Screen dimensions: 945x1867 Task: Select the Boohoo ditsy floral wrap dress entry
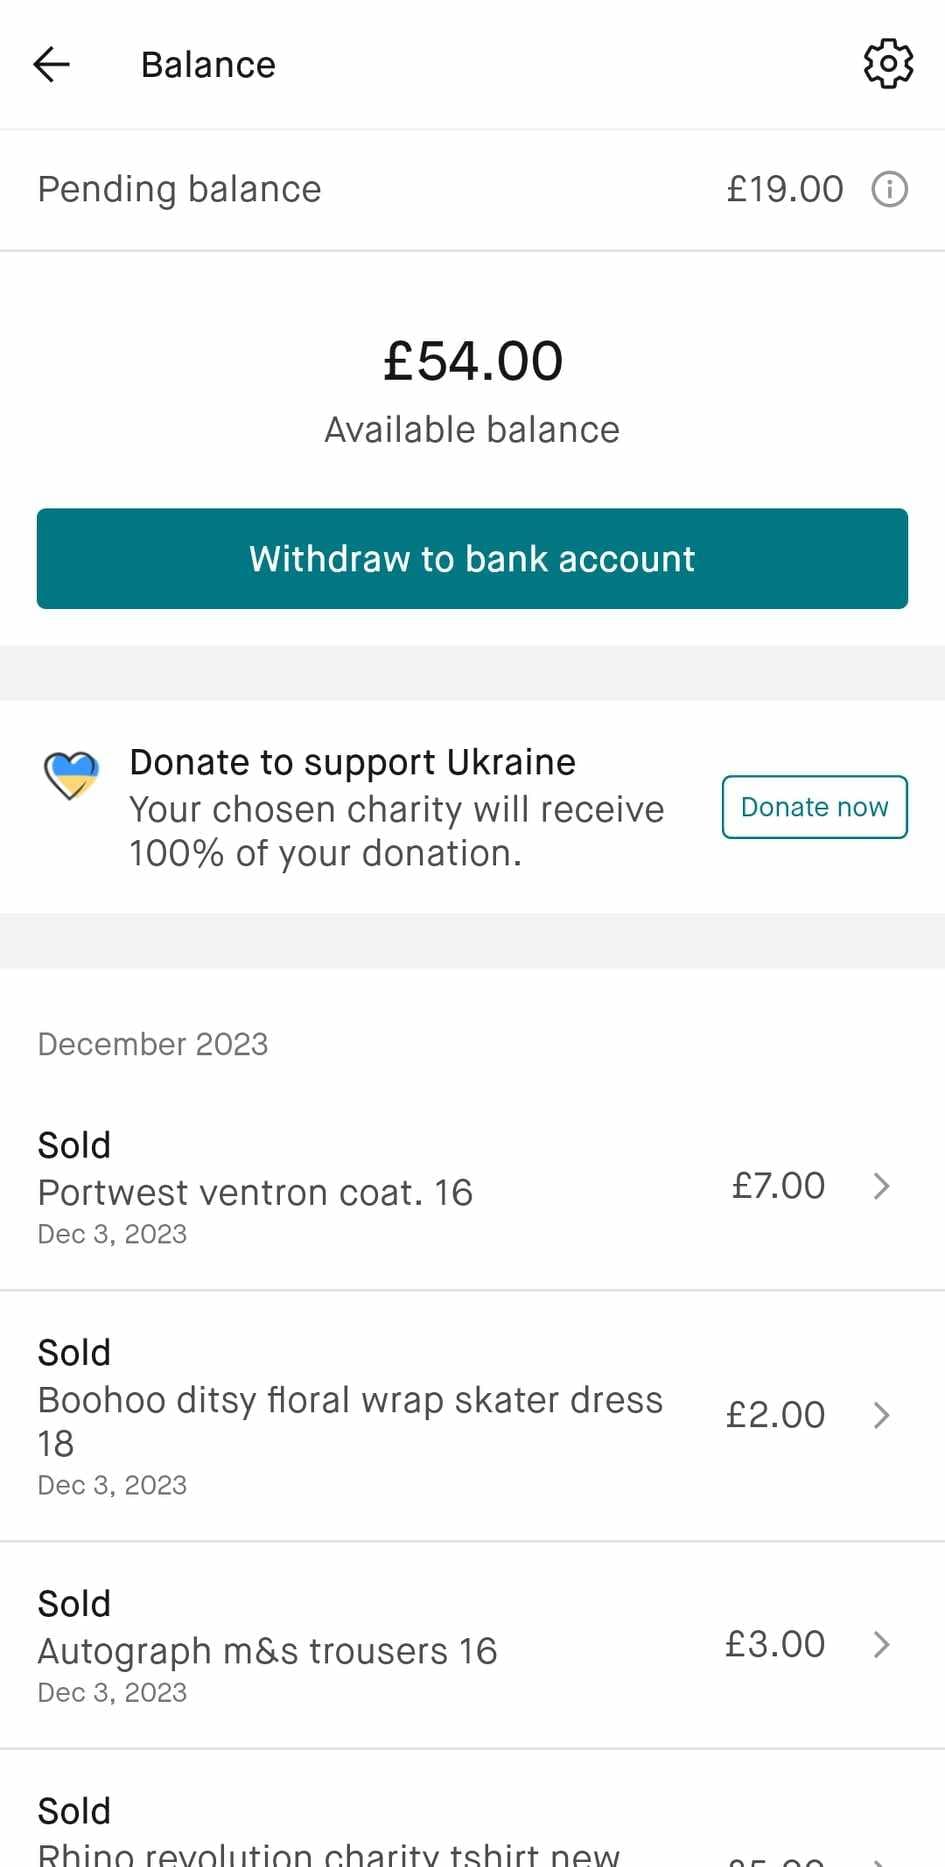pos(350,1401)
